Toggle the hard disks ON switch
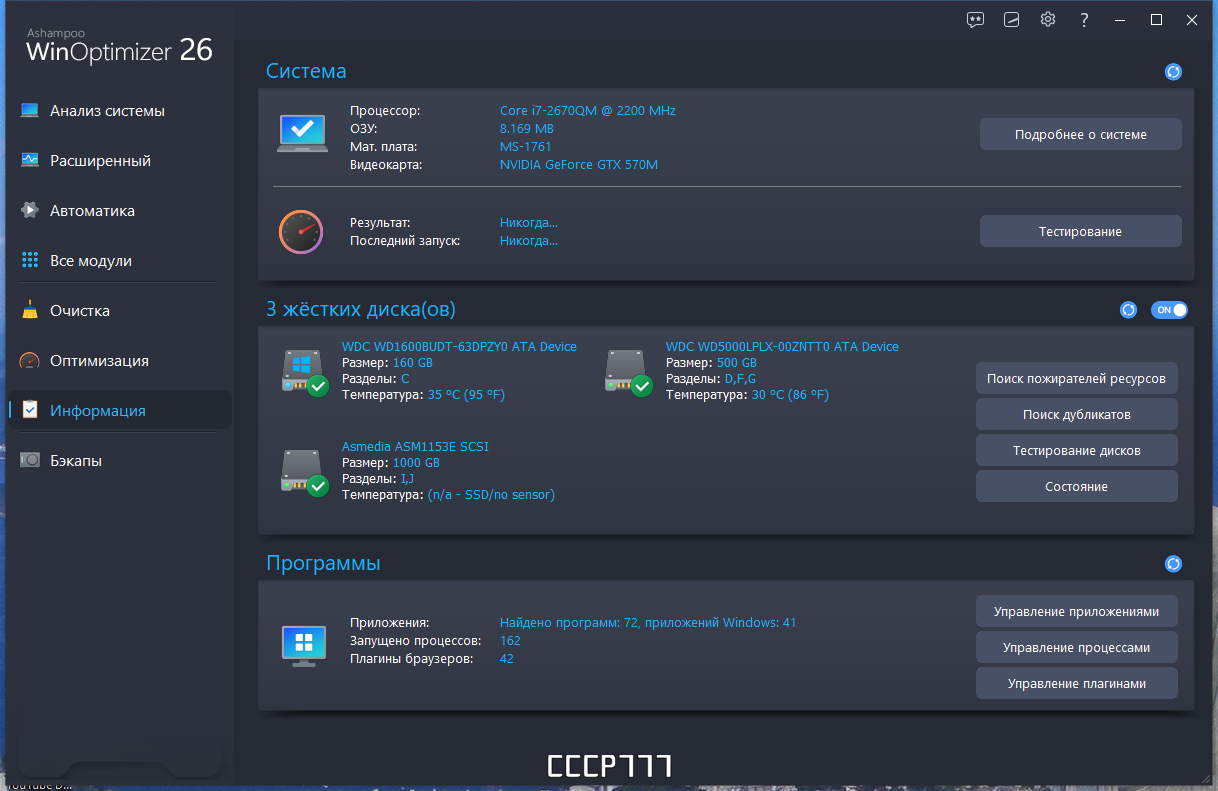This screenshot has height=791, width=1218. pos(1169,310)
